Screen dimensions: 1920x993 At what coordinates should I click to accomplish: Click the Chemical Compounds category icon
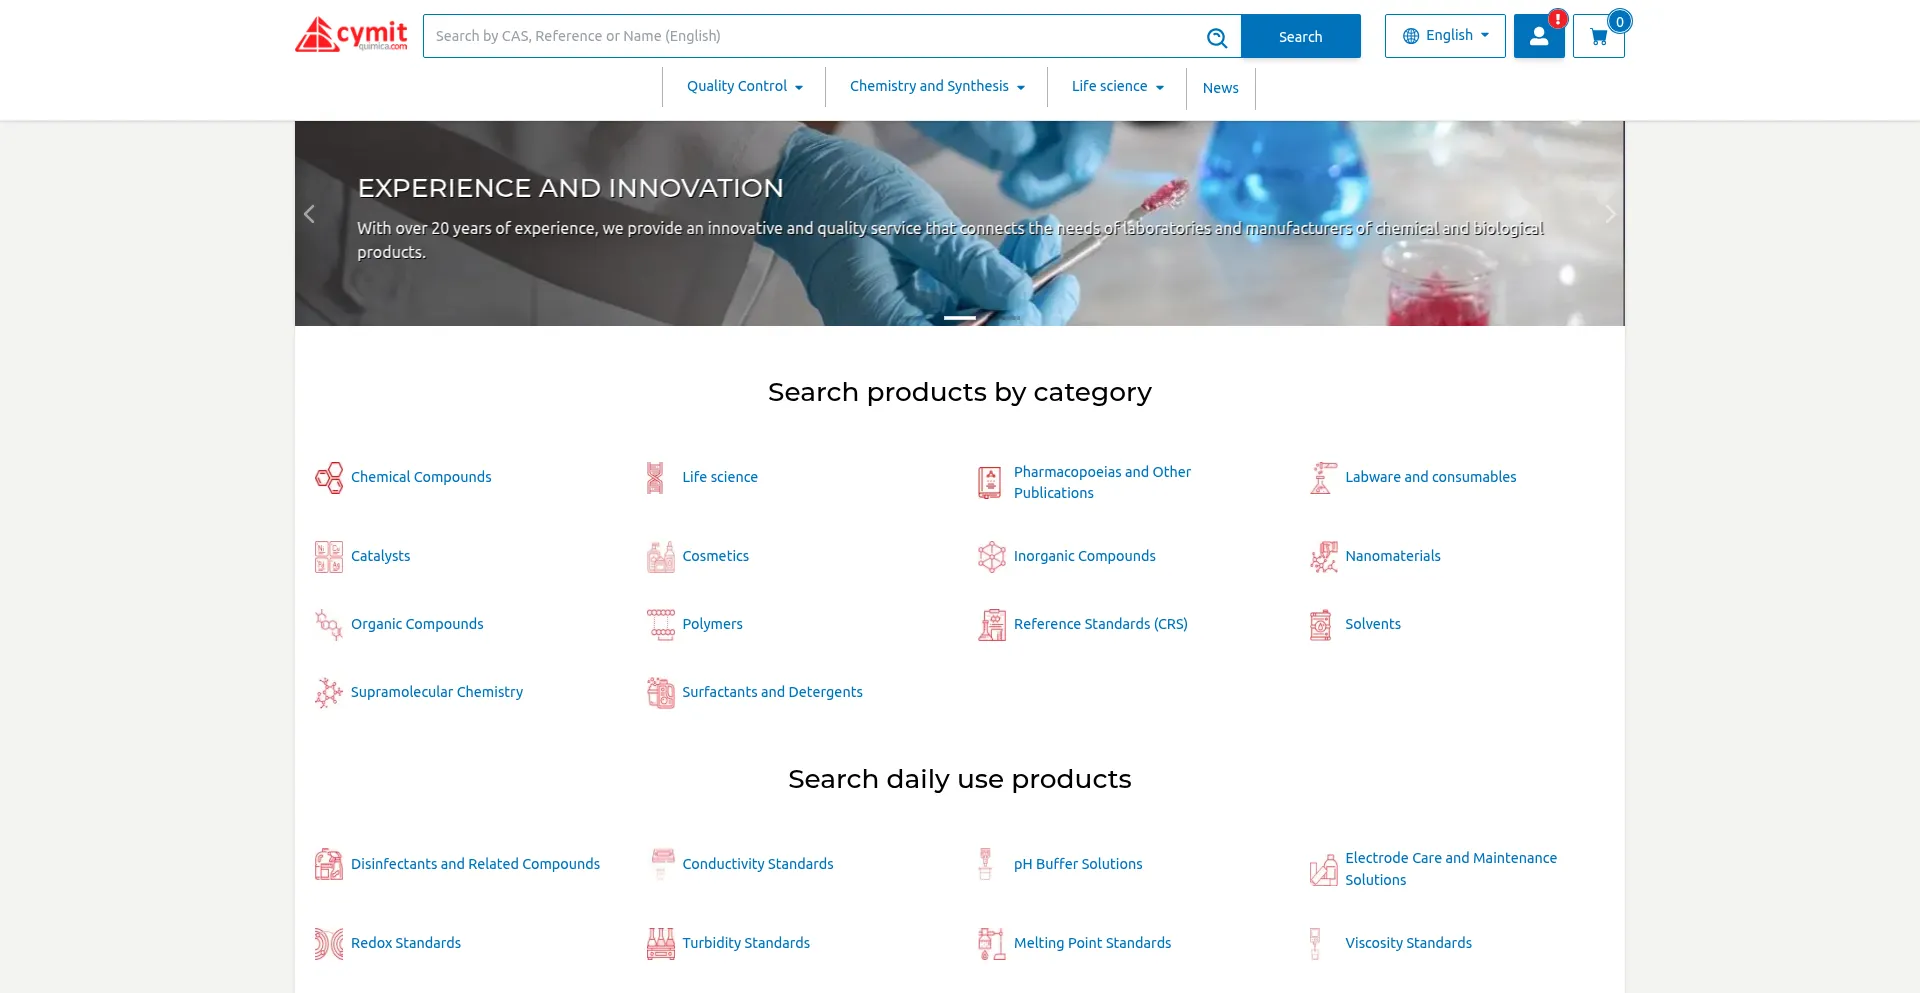point(329,478)
